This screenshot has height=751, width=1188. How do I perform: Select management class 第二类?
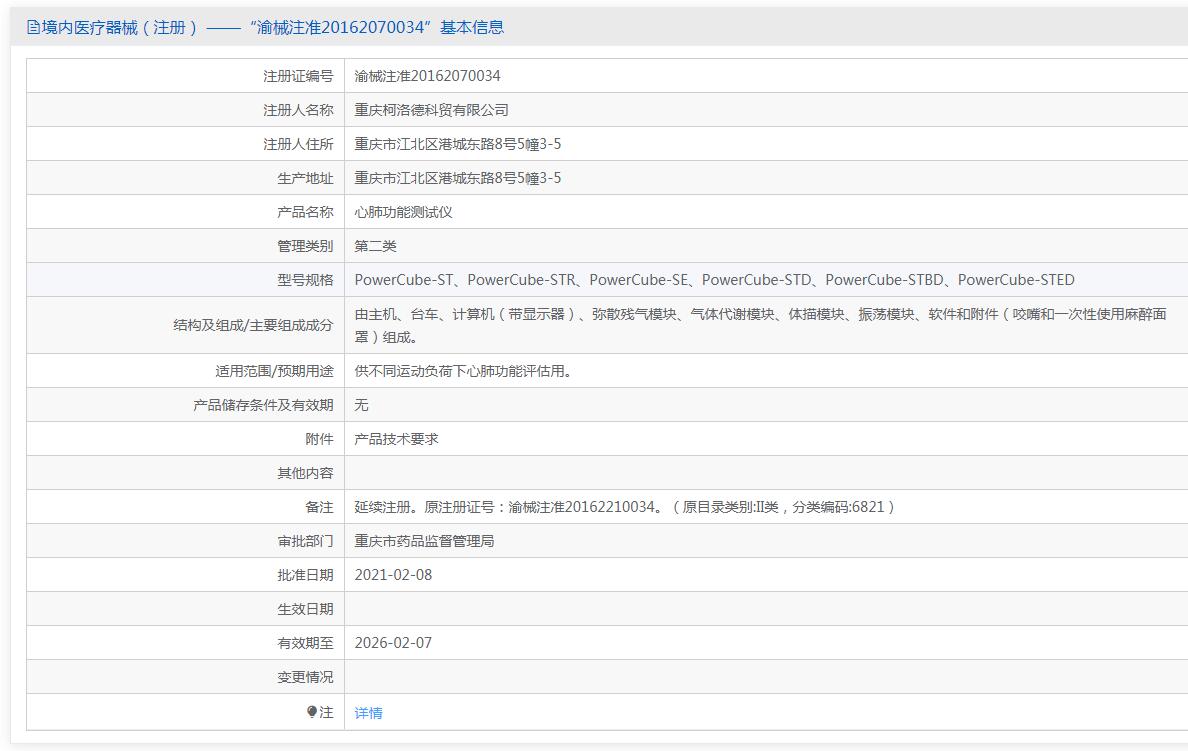click(375, 246)
